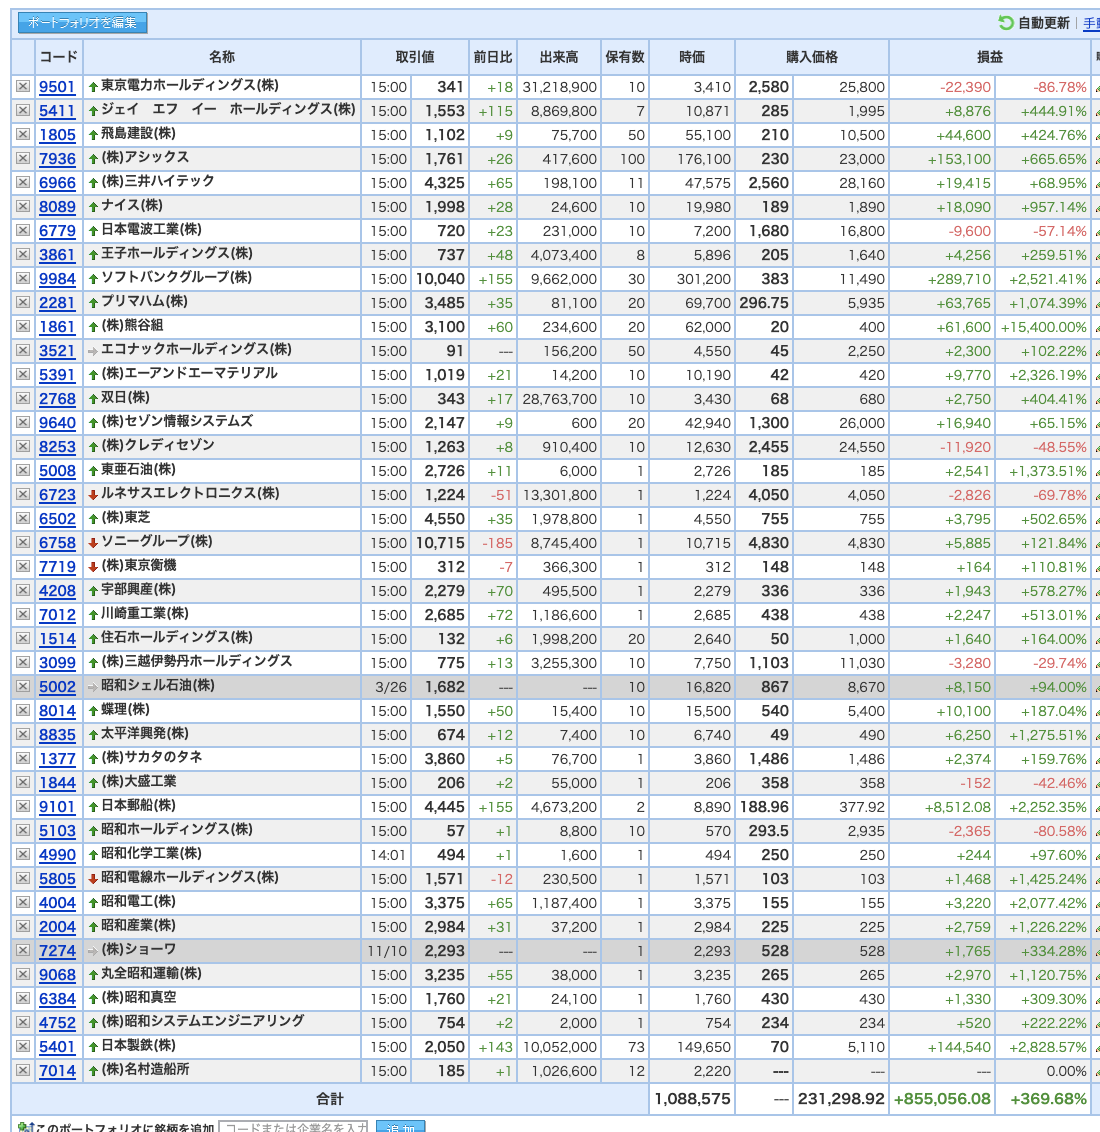The image size is (1100, 1132).
Task: Remove the 7936 アシックス row via x icon
Action: [x=23, y=158]
